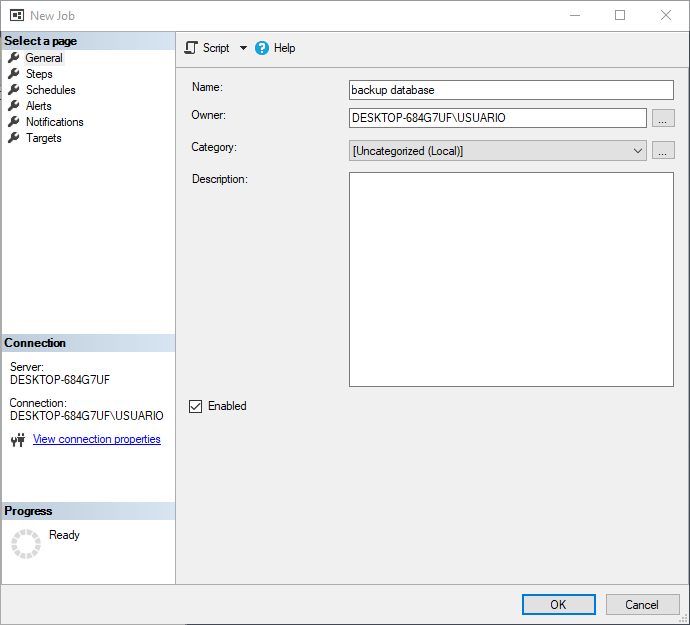690x625 pixels.
Task: Open Help from the toolbar
Action: coord(275,48)
